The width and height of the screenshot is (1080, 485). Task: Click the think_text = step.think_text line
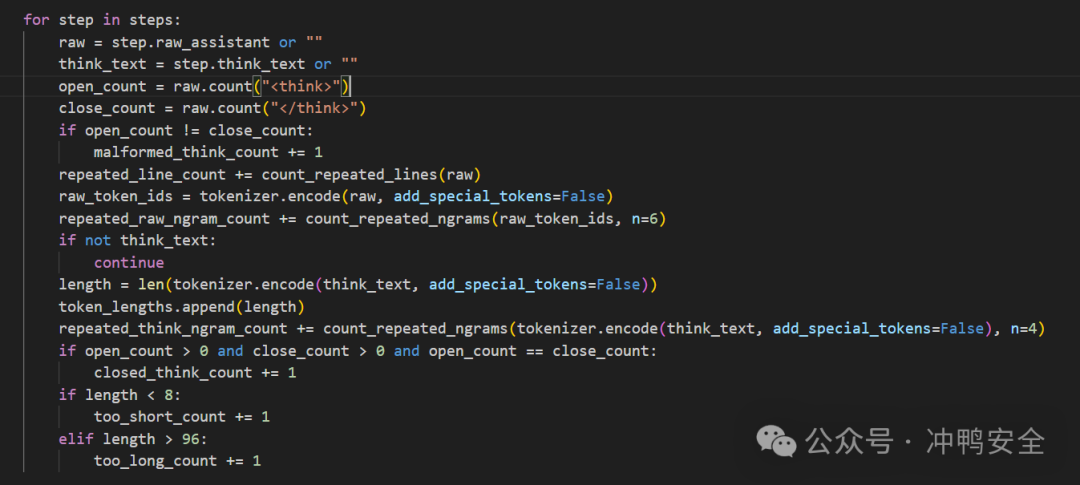[208, 64]
